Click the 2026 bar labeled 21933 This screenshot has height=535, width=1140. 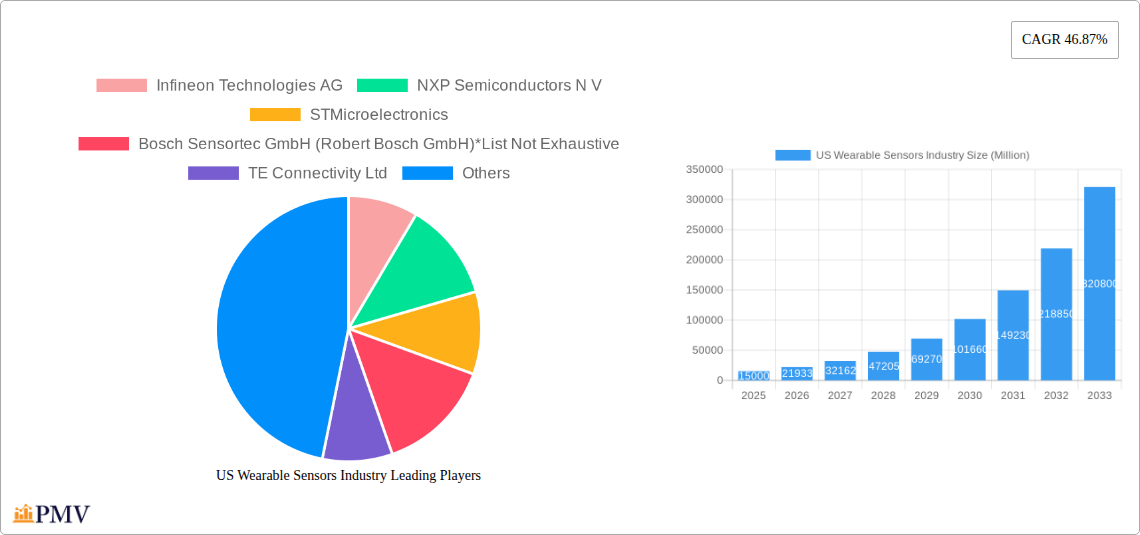pyautogui.click(x=797, y=374)
